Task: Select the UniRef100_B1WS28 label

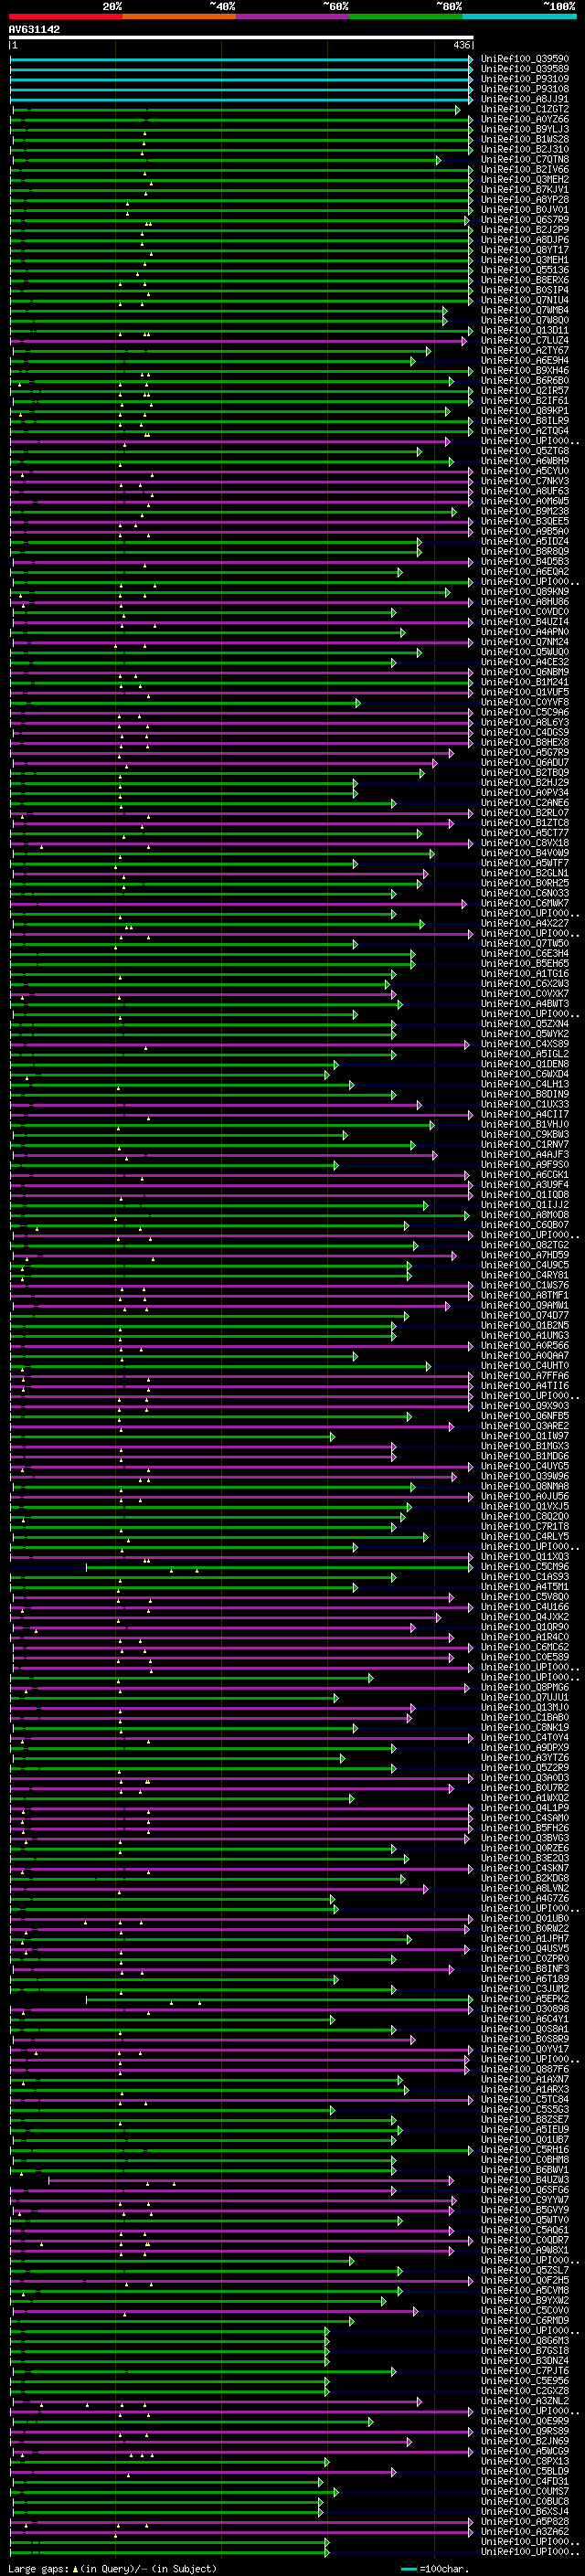Action: click(x=525, y=139)
